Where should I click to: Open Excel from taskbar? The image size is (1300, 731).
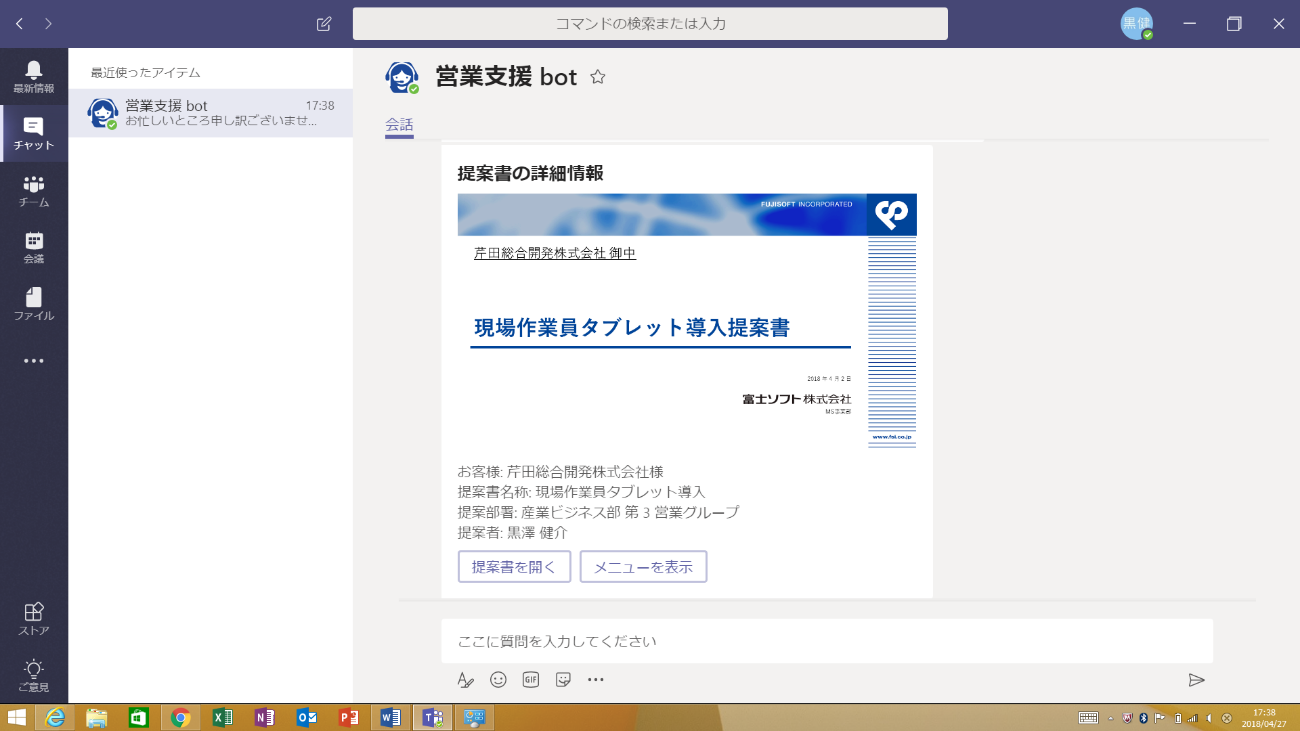tap(223, 717)
